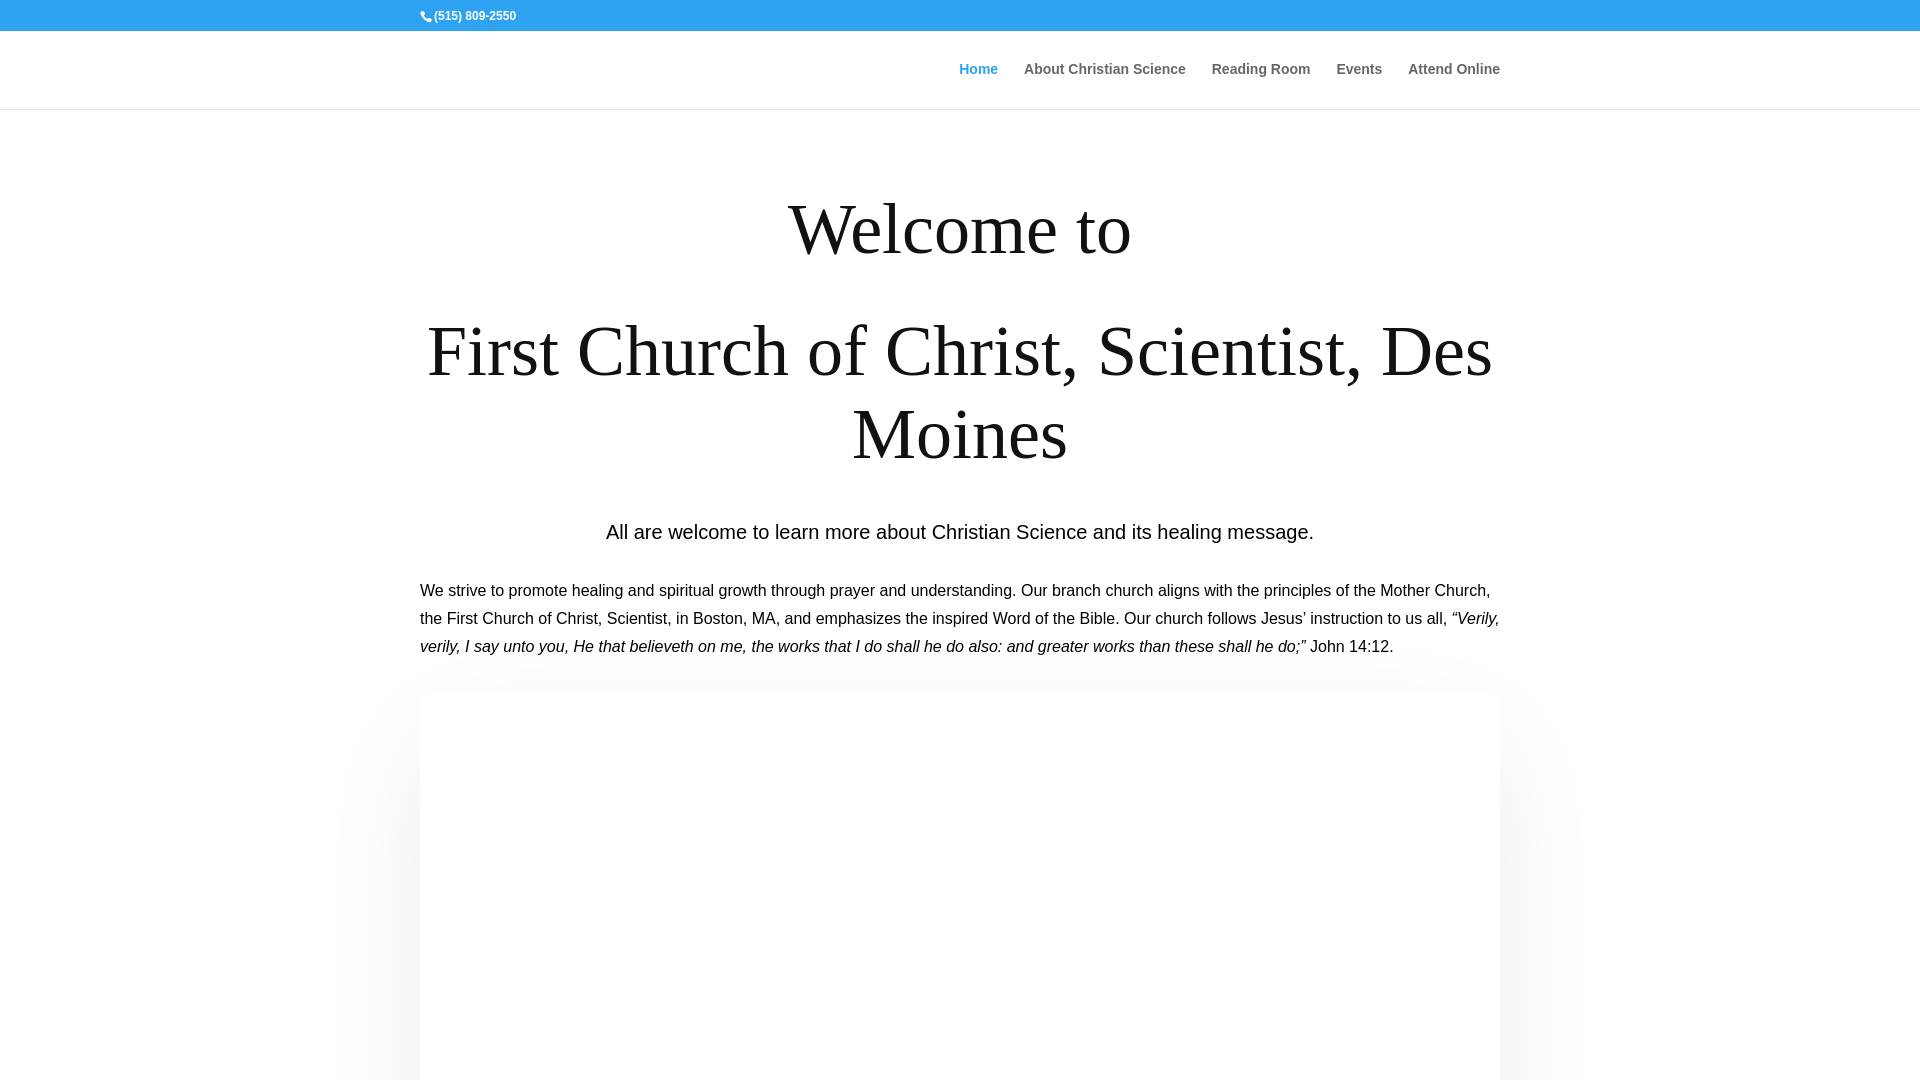Image resolution: width=1920 pixels, height=1080 pixels.
Task: Click the phone icon in top bar
Action: click(426, 17)
